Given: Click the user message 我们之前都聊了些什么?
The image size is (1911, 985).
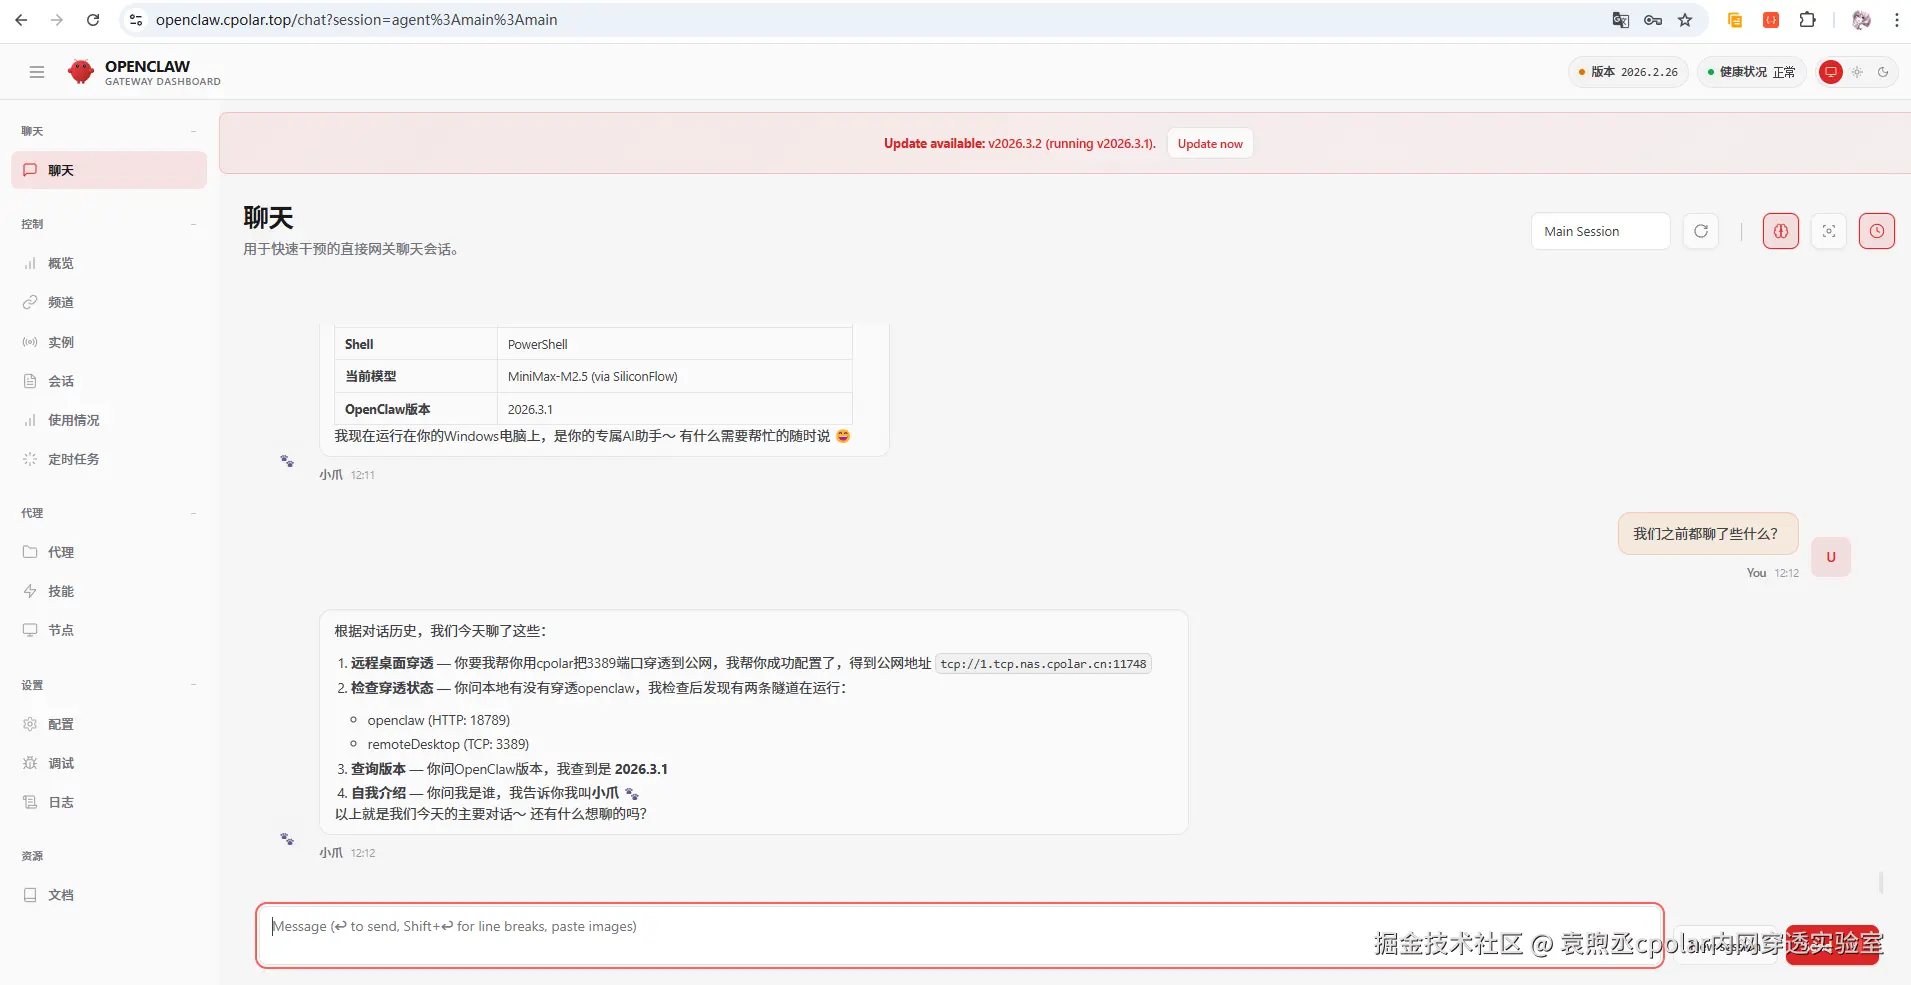Looking at the screenshot, I should [1707, 534].
